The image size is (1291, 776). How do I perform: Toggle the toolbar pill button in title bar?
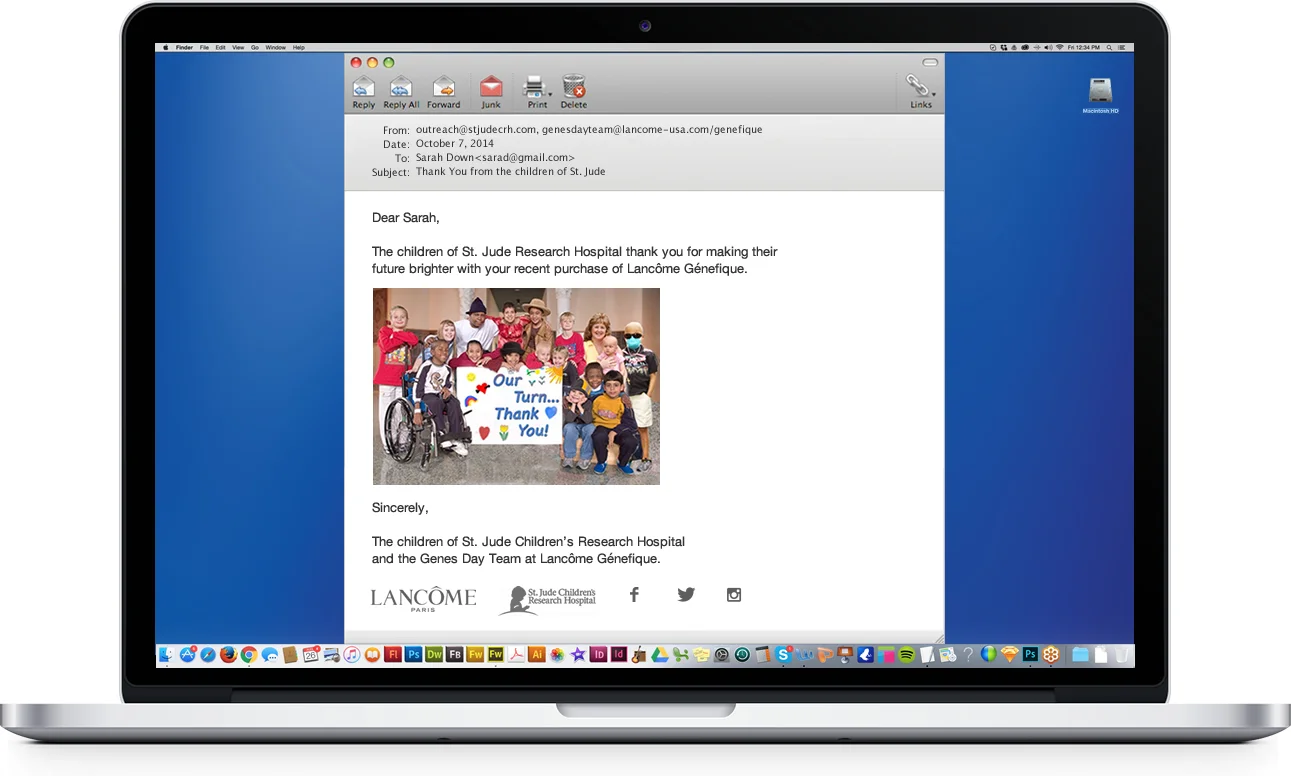tap(930, 63)
